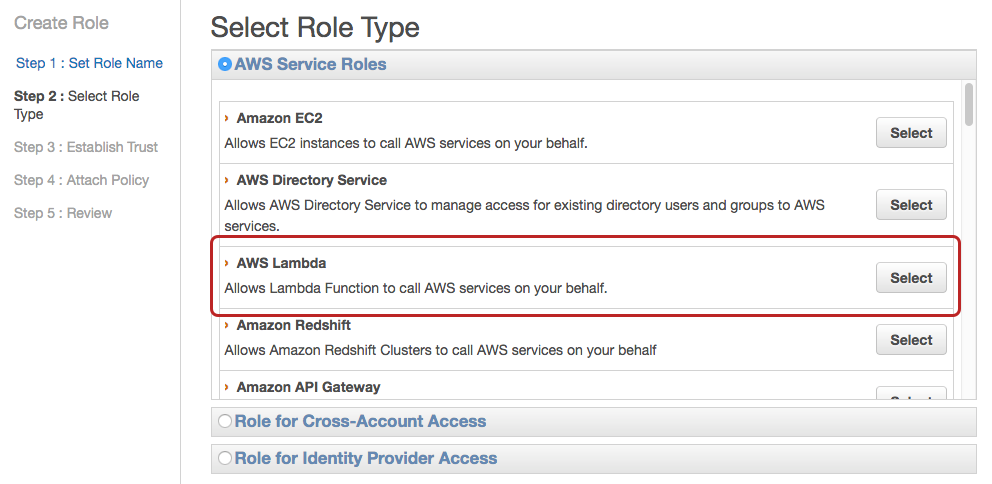Expand the Amazon Redshift arrow
This screenshot has width=992, height=484.
[x=226, y=325]
